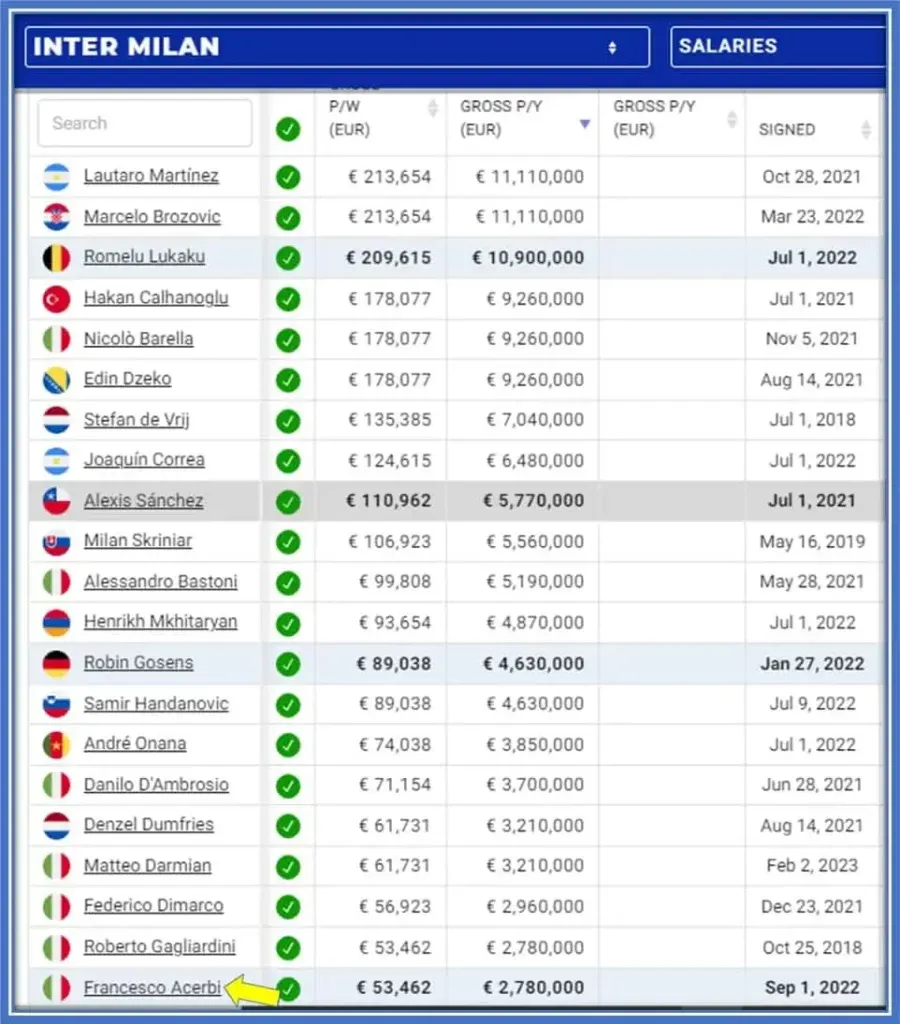
Task: Open Alexis Sánchez player link
Action: coord(144,500)
